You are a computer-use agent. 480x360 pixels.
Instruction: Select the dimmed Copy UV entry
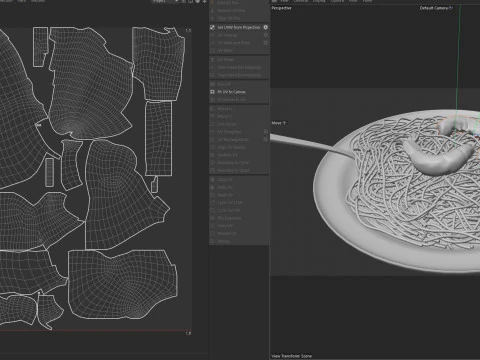225,179
